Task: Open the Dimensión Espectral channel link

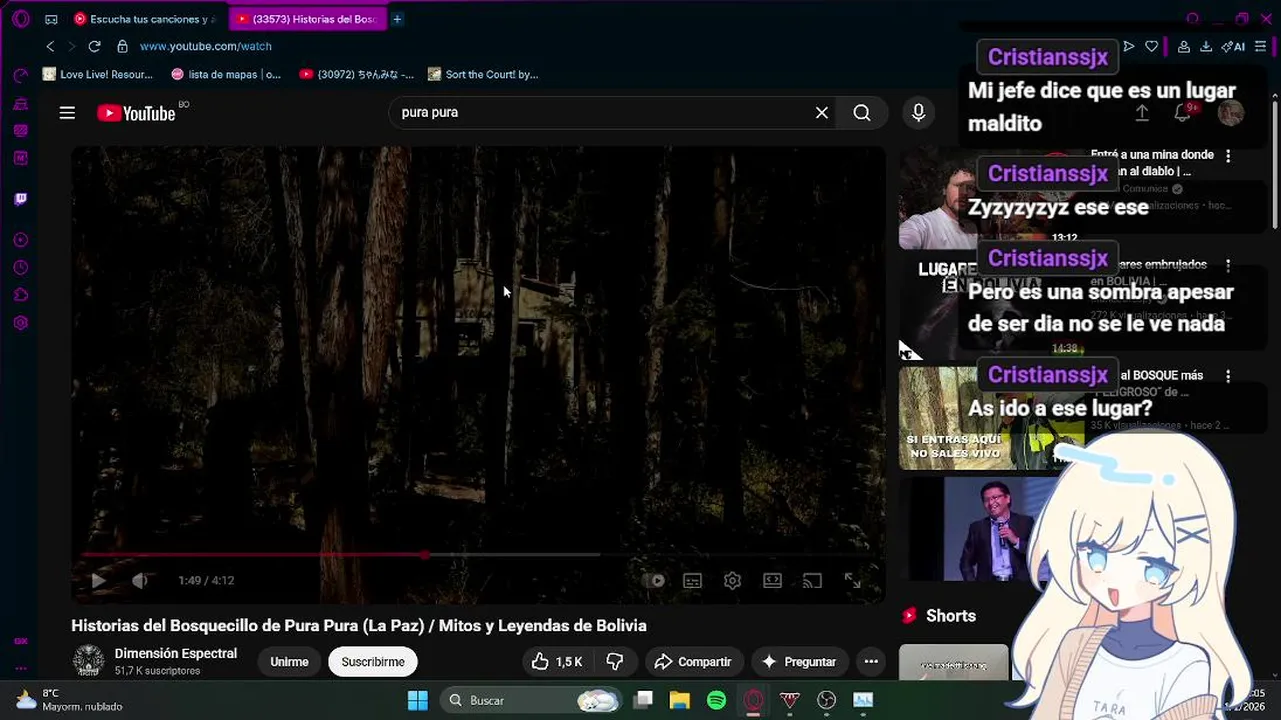Action: click(x=176, y=653)
